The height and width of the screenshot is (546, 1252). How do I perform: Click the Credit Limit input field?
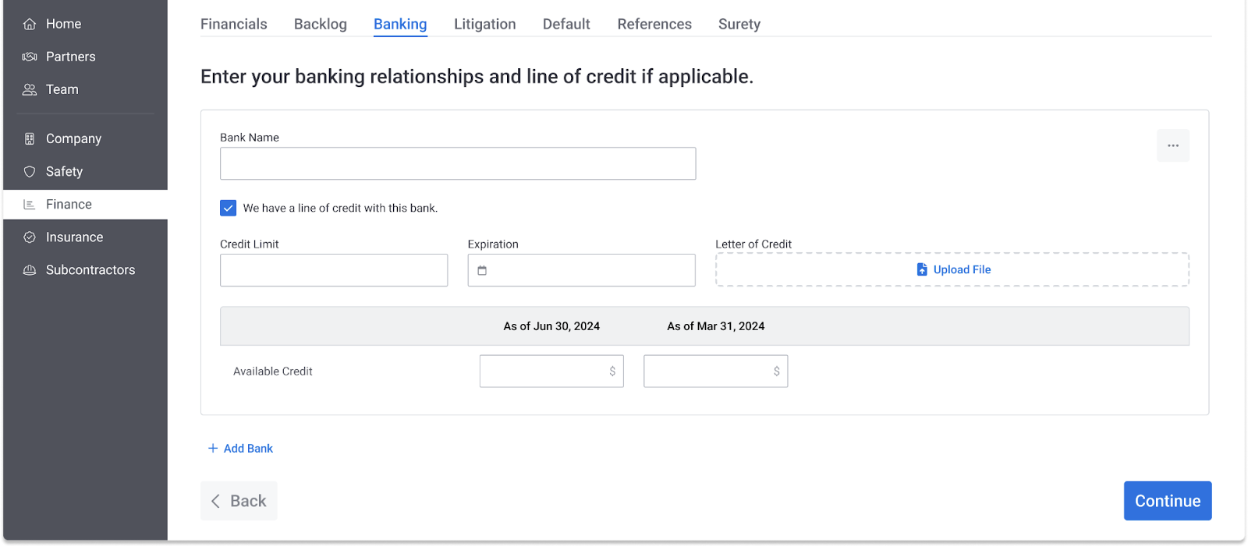(x=334, y=270)
